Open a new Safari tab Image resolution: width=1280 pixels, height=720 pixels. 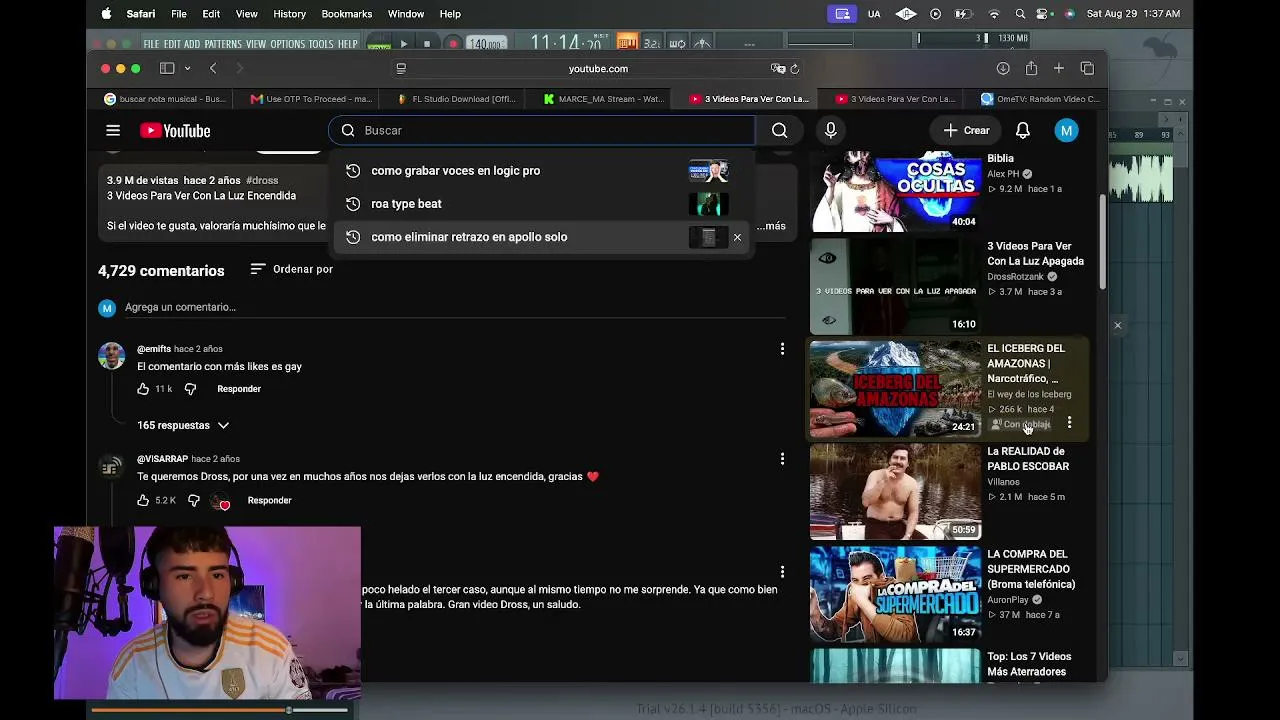pyautogui.click(x=1058, y=68)
